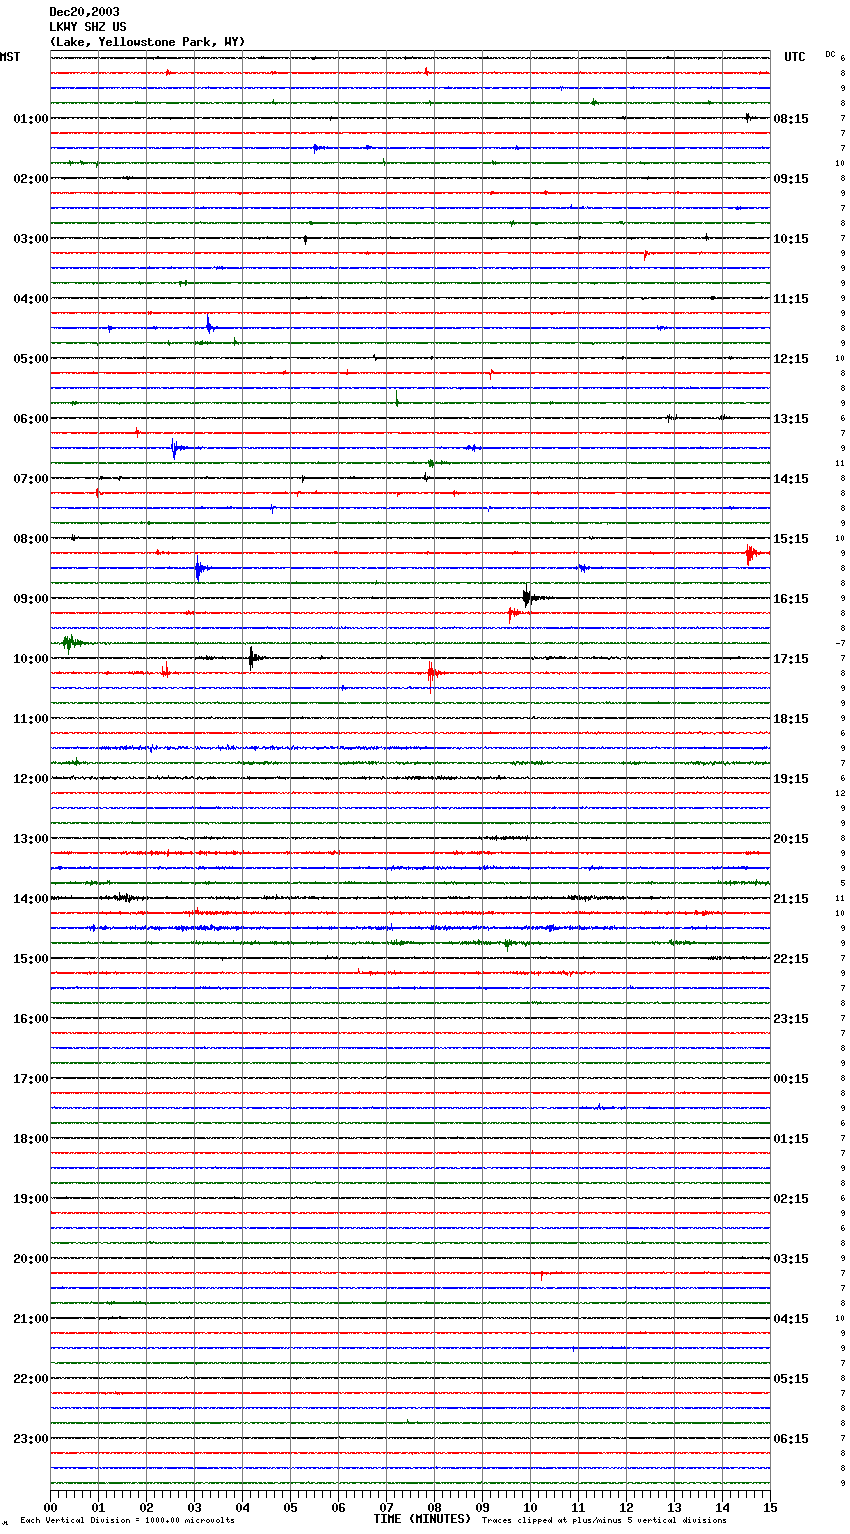Click the Each Vertical Division = 1000.00 microvolts note
The image size is (850, 1534).
coord(127,1520)
